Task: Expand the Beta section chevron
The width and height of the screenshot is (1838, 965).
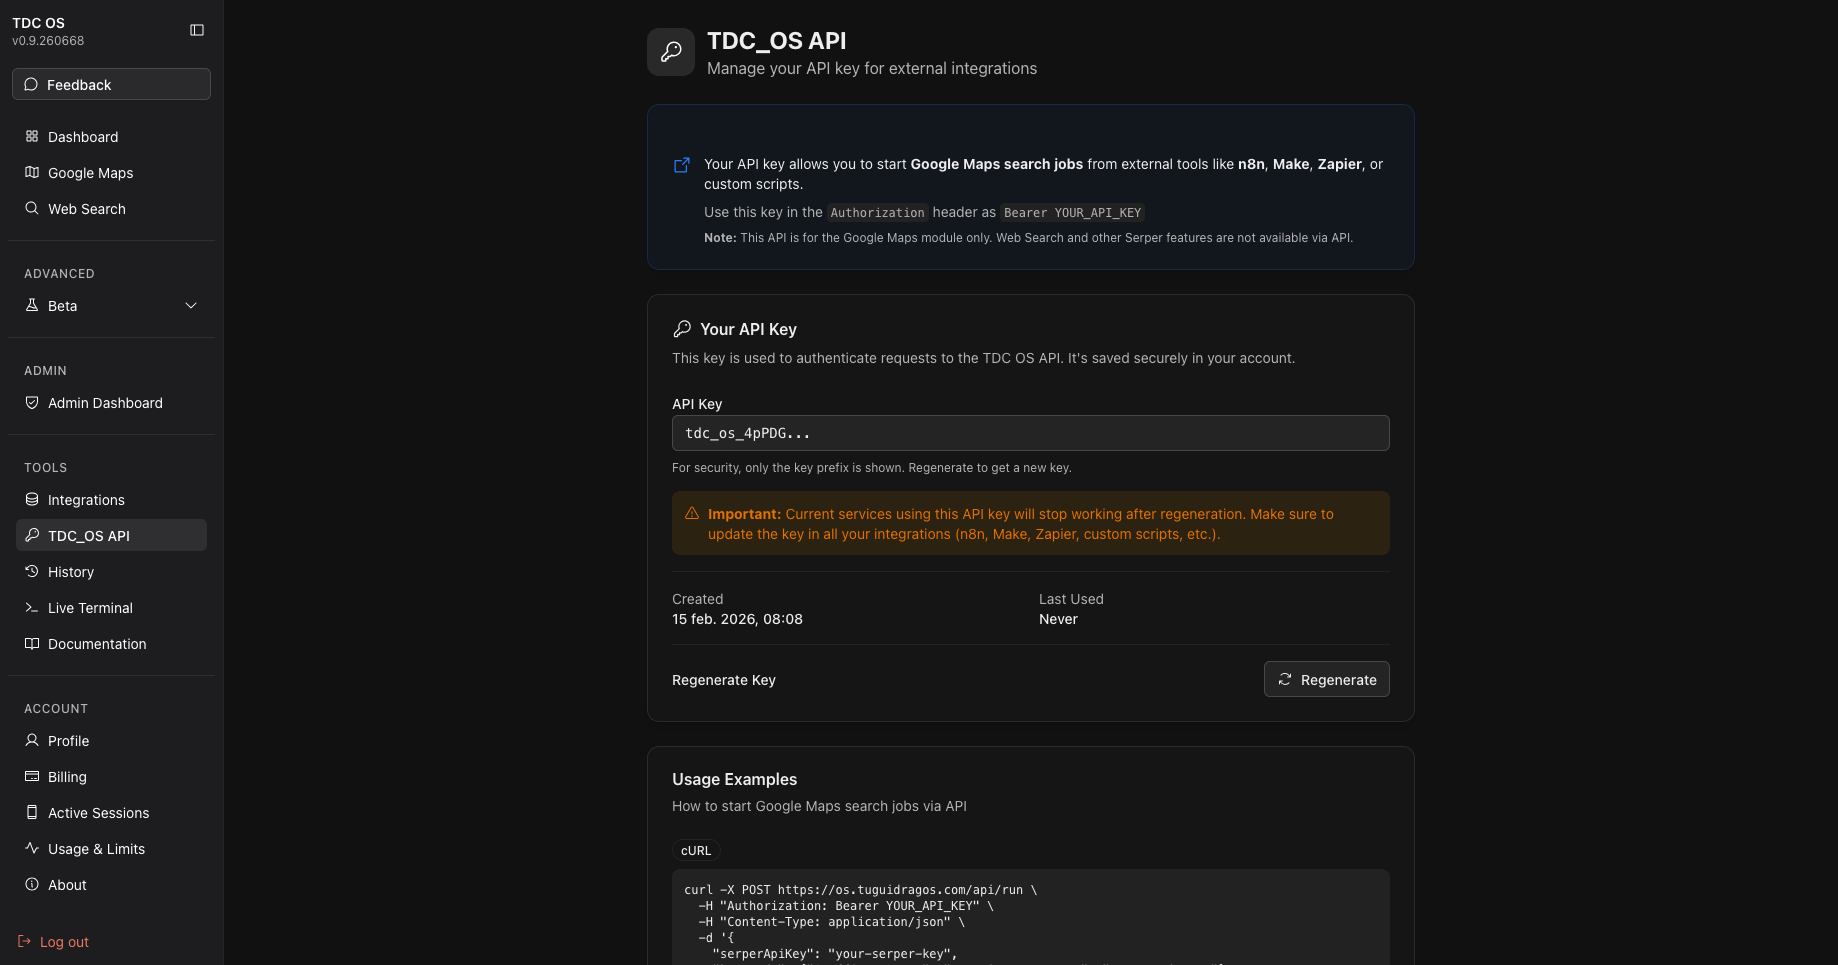Action: click(191, 305)
